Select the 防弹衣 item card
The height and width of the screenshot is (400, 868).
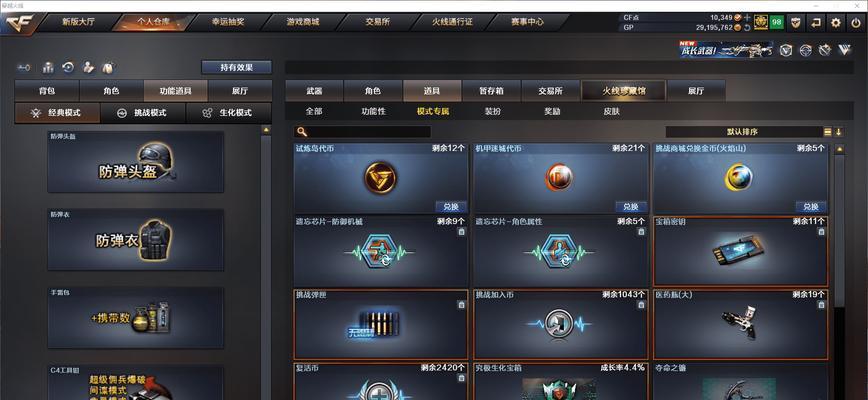click(x=136, y=240)
